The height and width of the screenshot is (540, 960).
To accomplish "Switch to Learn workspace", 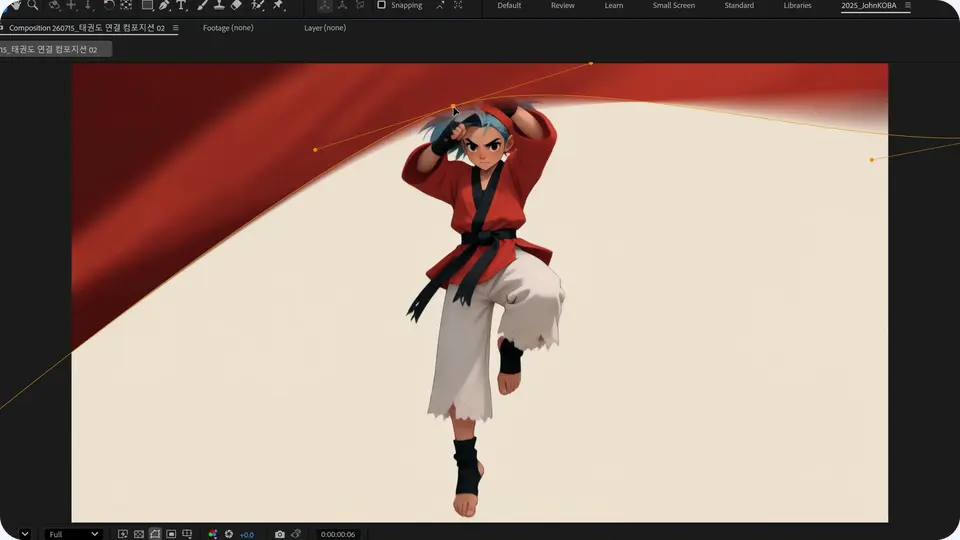I will click(613, 5).
